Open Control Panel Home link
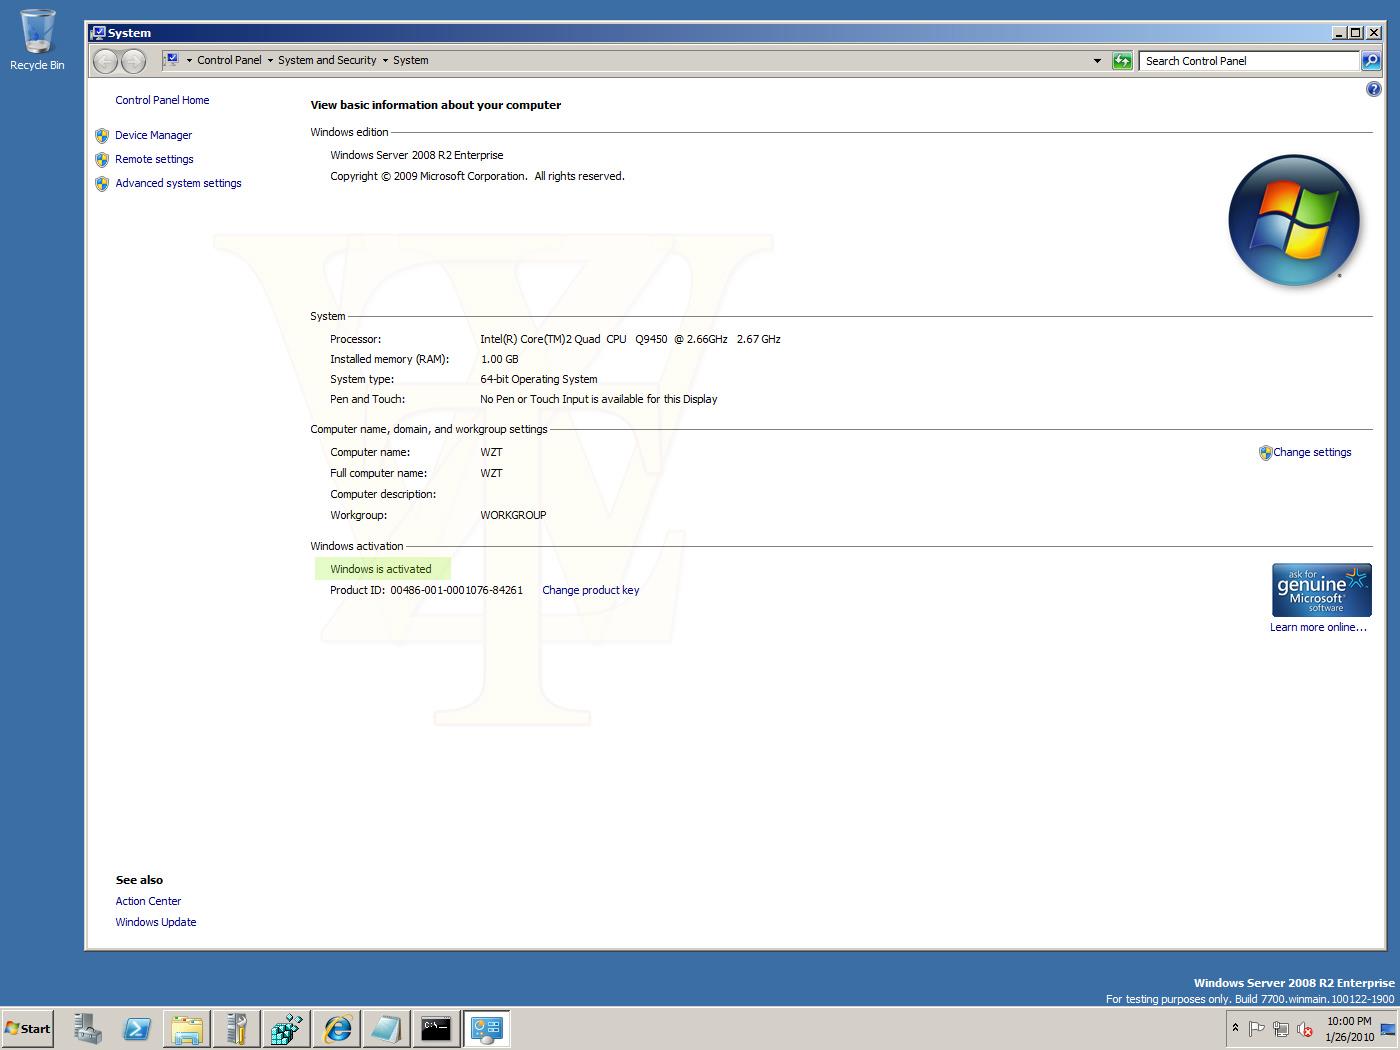 (162, 100)
